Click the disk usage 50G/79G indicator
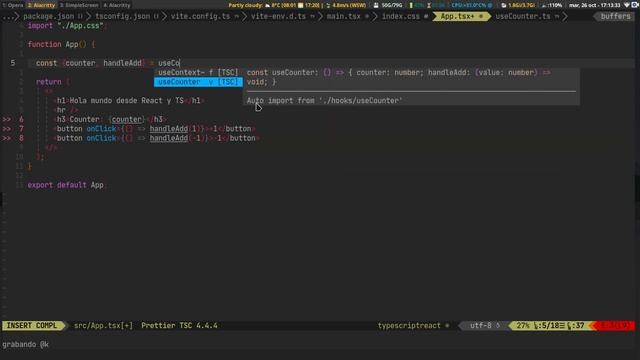 click(x=388, y=5)
